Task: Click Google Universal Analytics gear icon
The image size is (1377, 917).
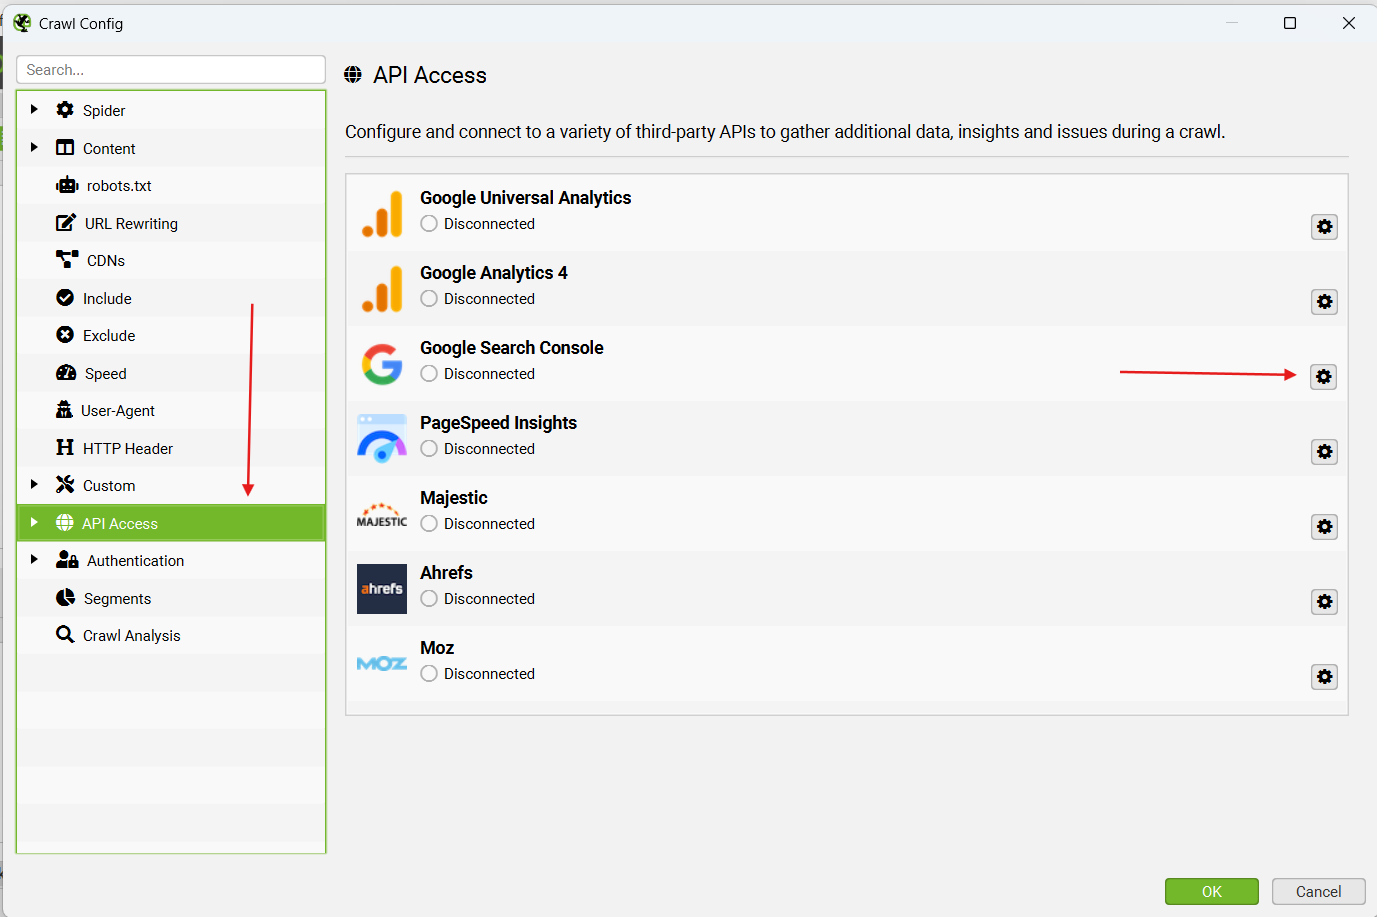Action: tap(1324, 227)
